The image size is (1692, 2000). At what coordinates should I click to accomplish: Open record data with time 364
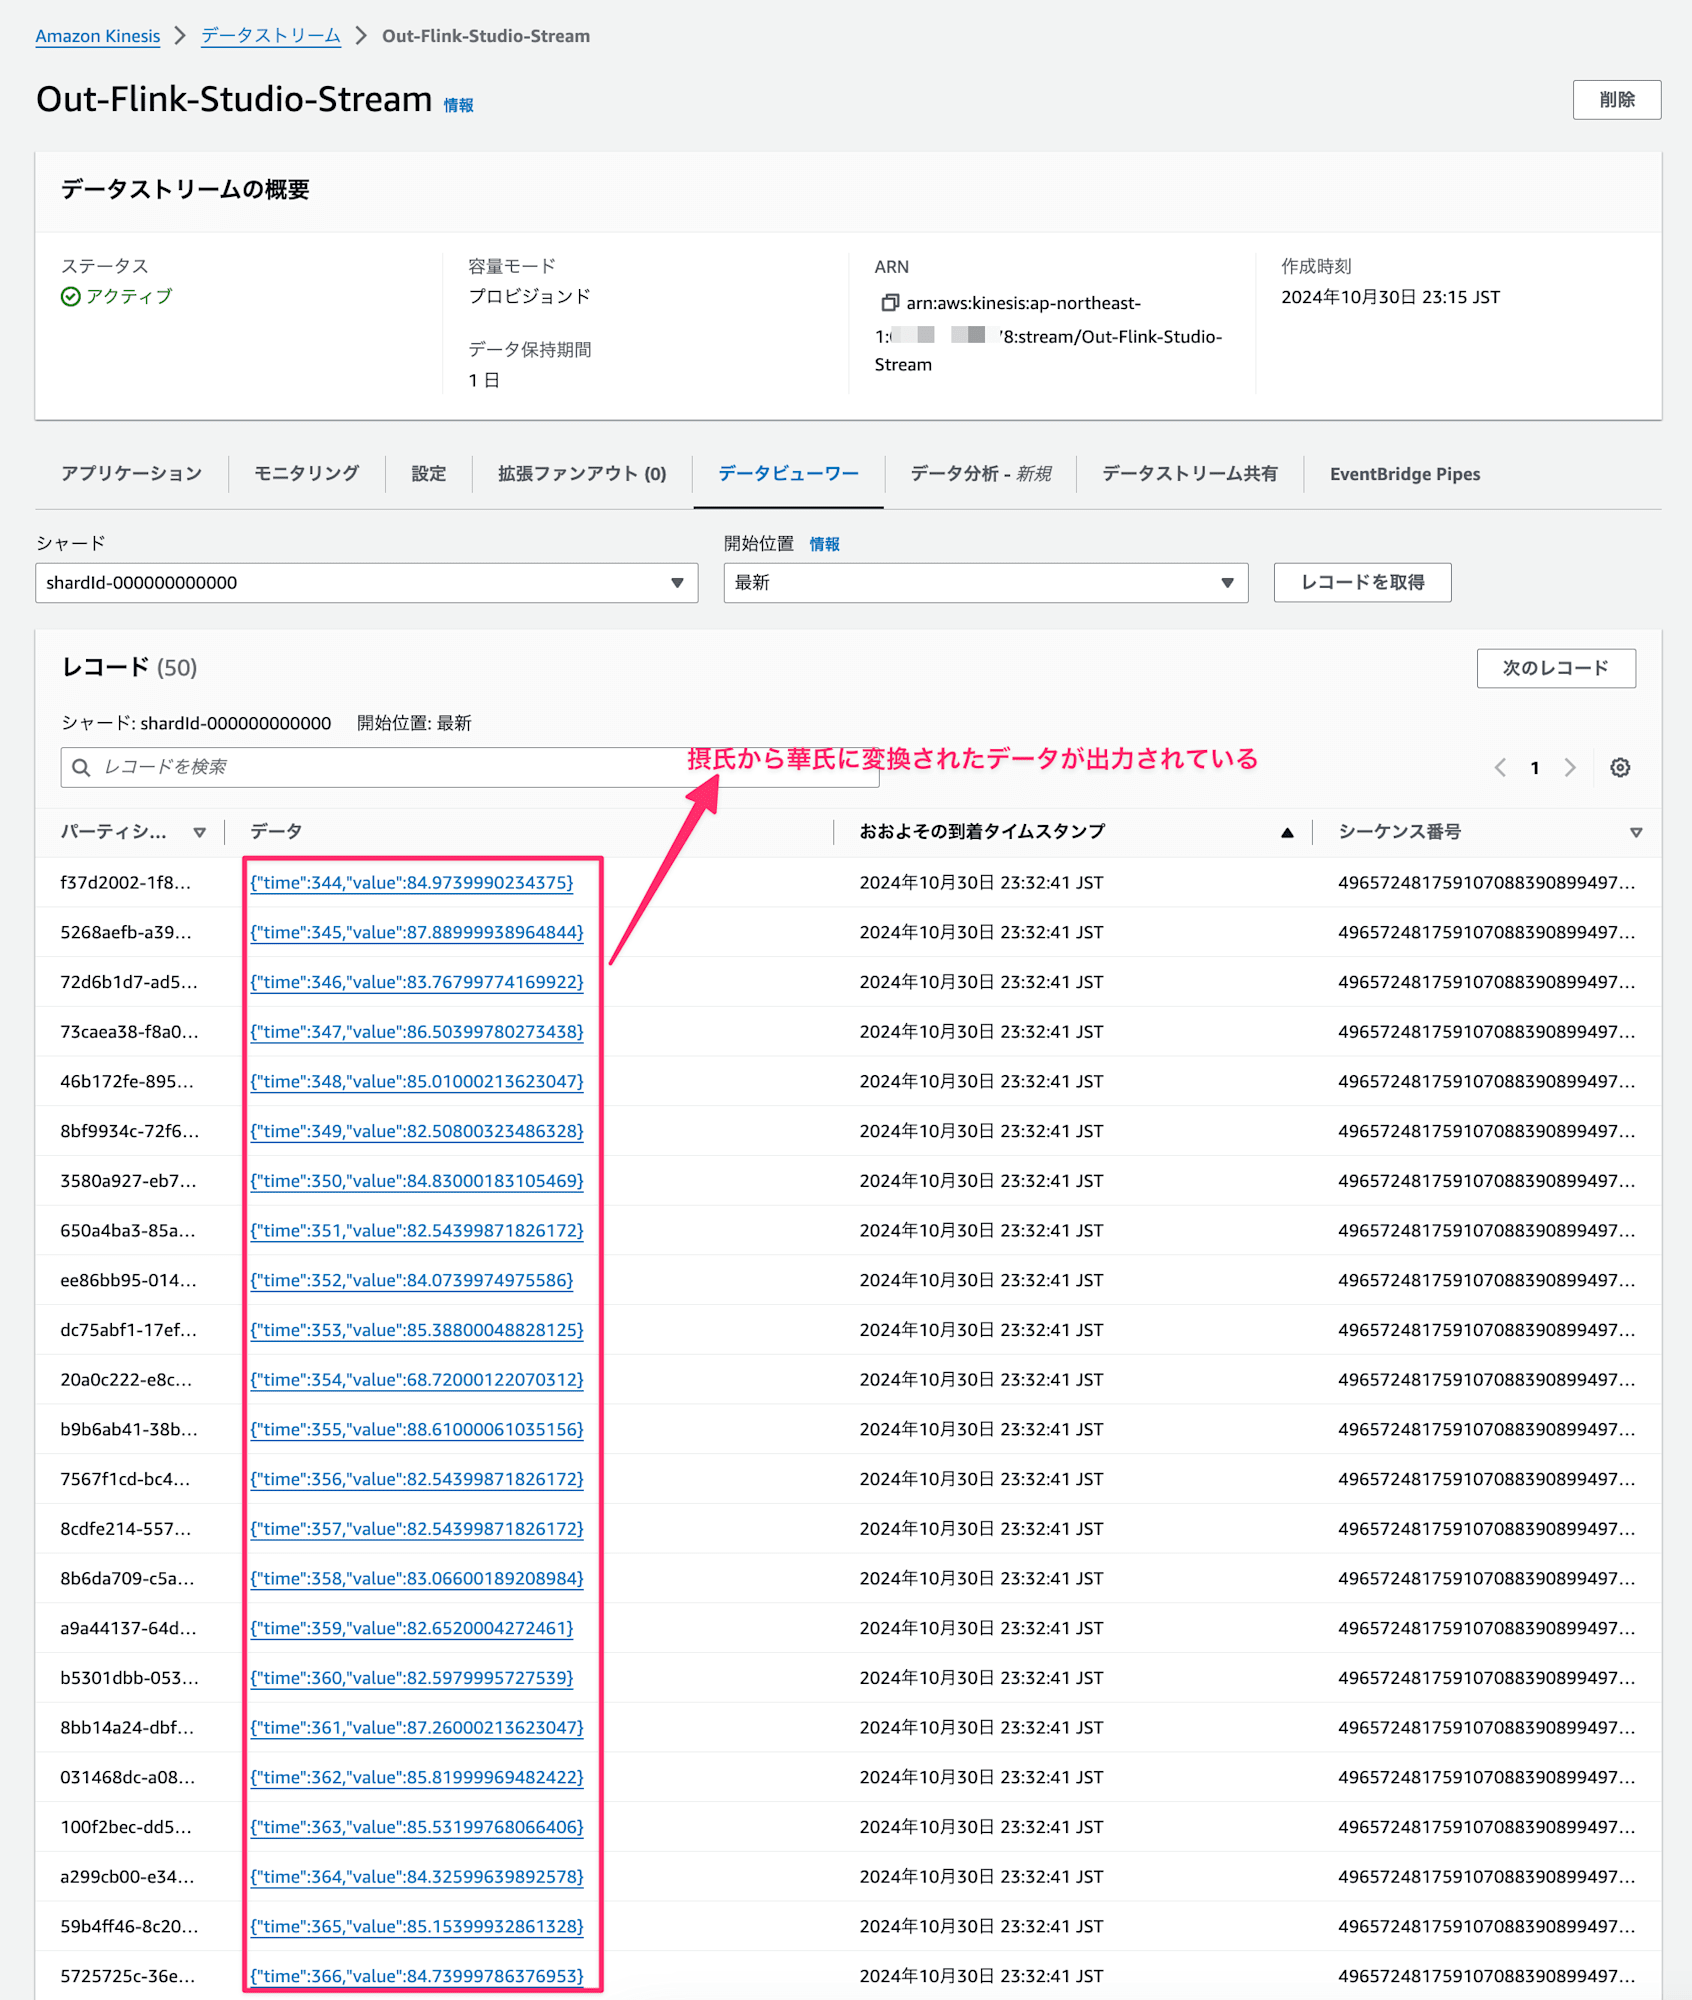[x=416, y=1877]
